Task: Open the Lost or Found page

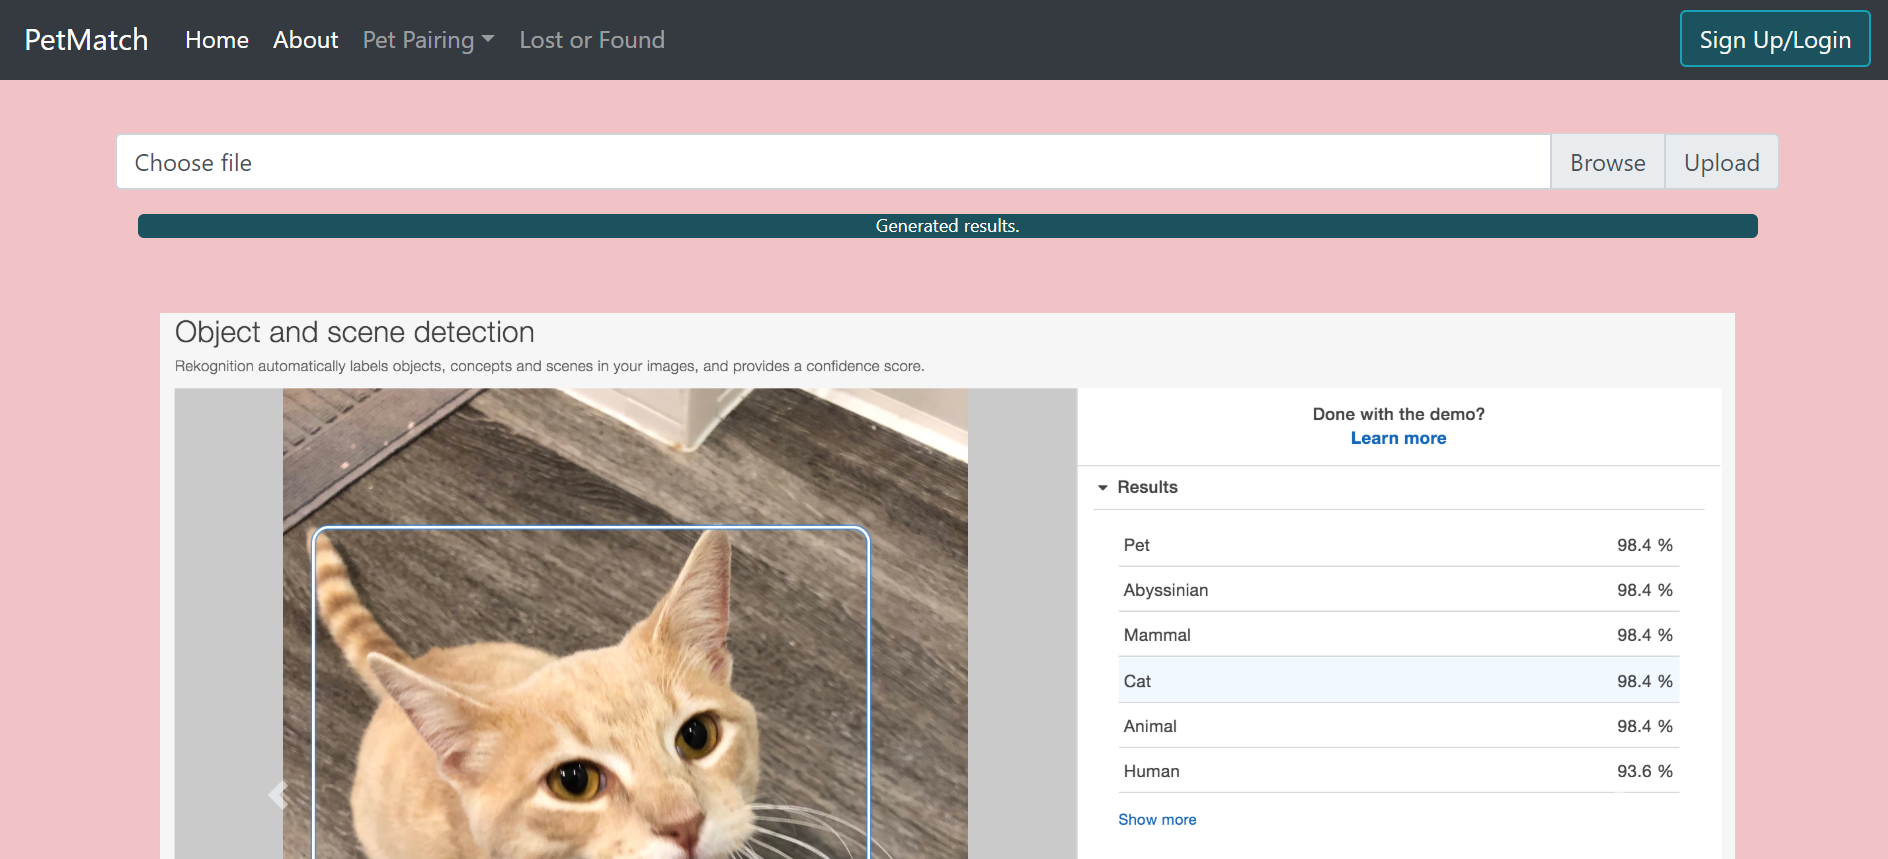Action: 592,40
